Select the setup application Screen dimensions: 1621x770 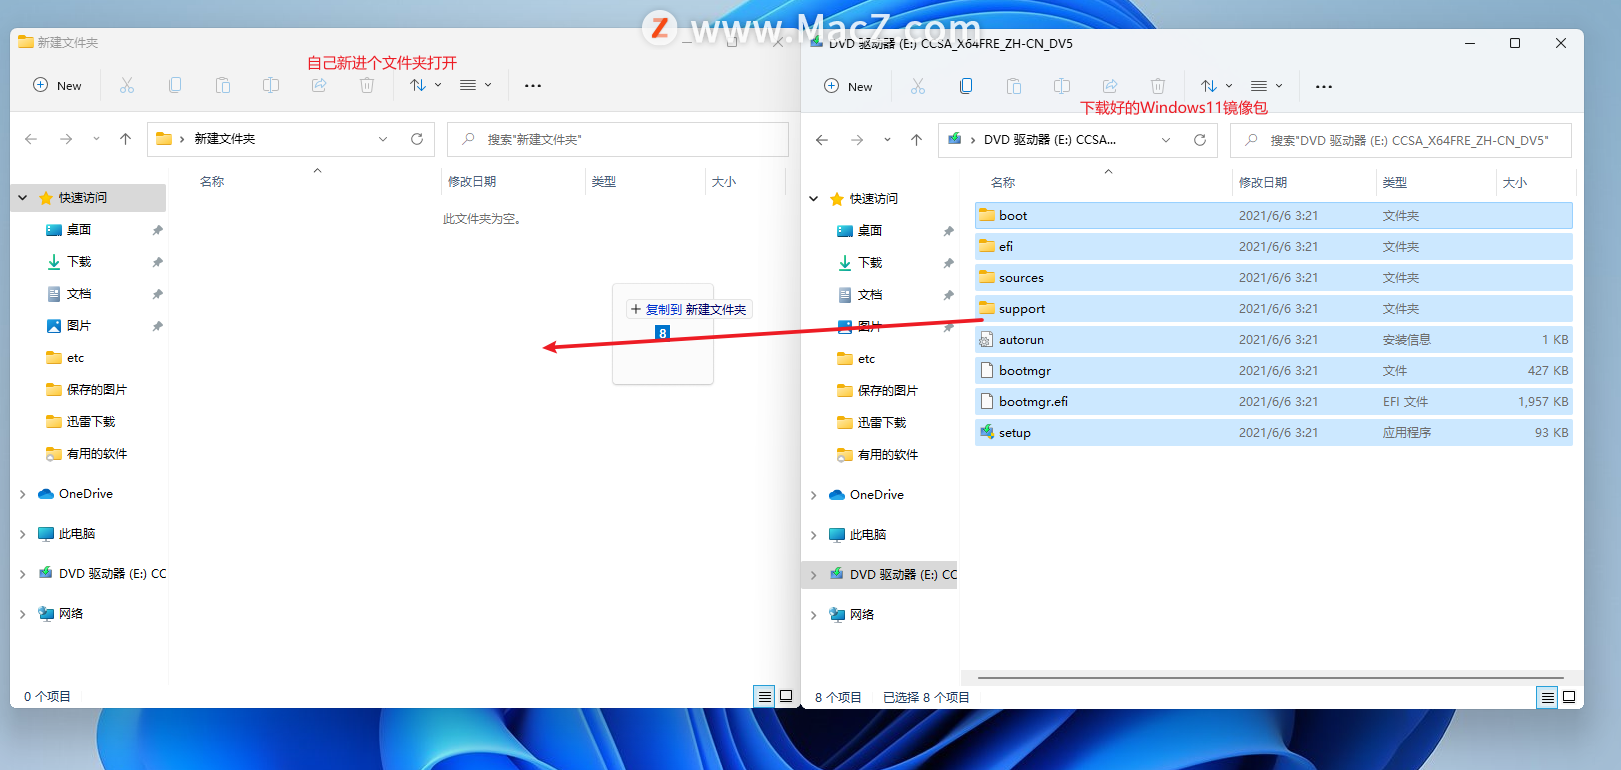1273,433
